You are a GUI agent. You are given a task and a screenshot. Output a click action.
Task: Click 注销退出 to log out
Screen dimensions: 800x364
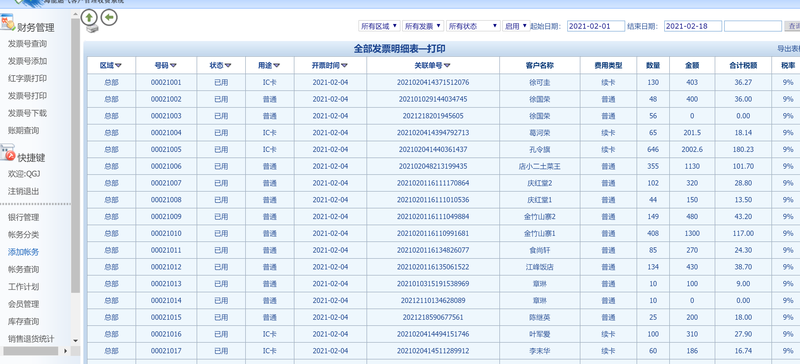[23, 191]
